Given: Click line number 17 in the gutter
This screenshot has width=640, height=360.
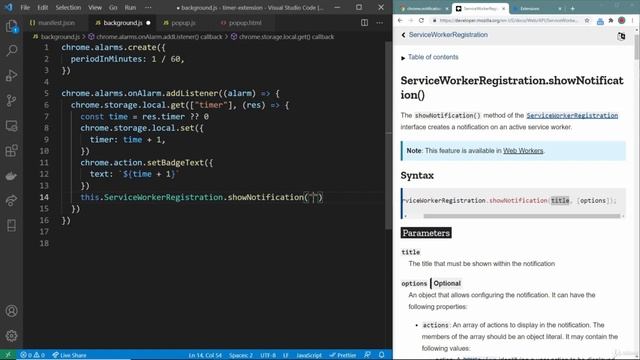Looking at the screenshot, I should [44, 232].
